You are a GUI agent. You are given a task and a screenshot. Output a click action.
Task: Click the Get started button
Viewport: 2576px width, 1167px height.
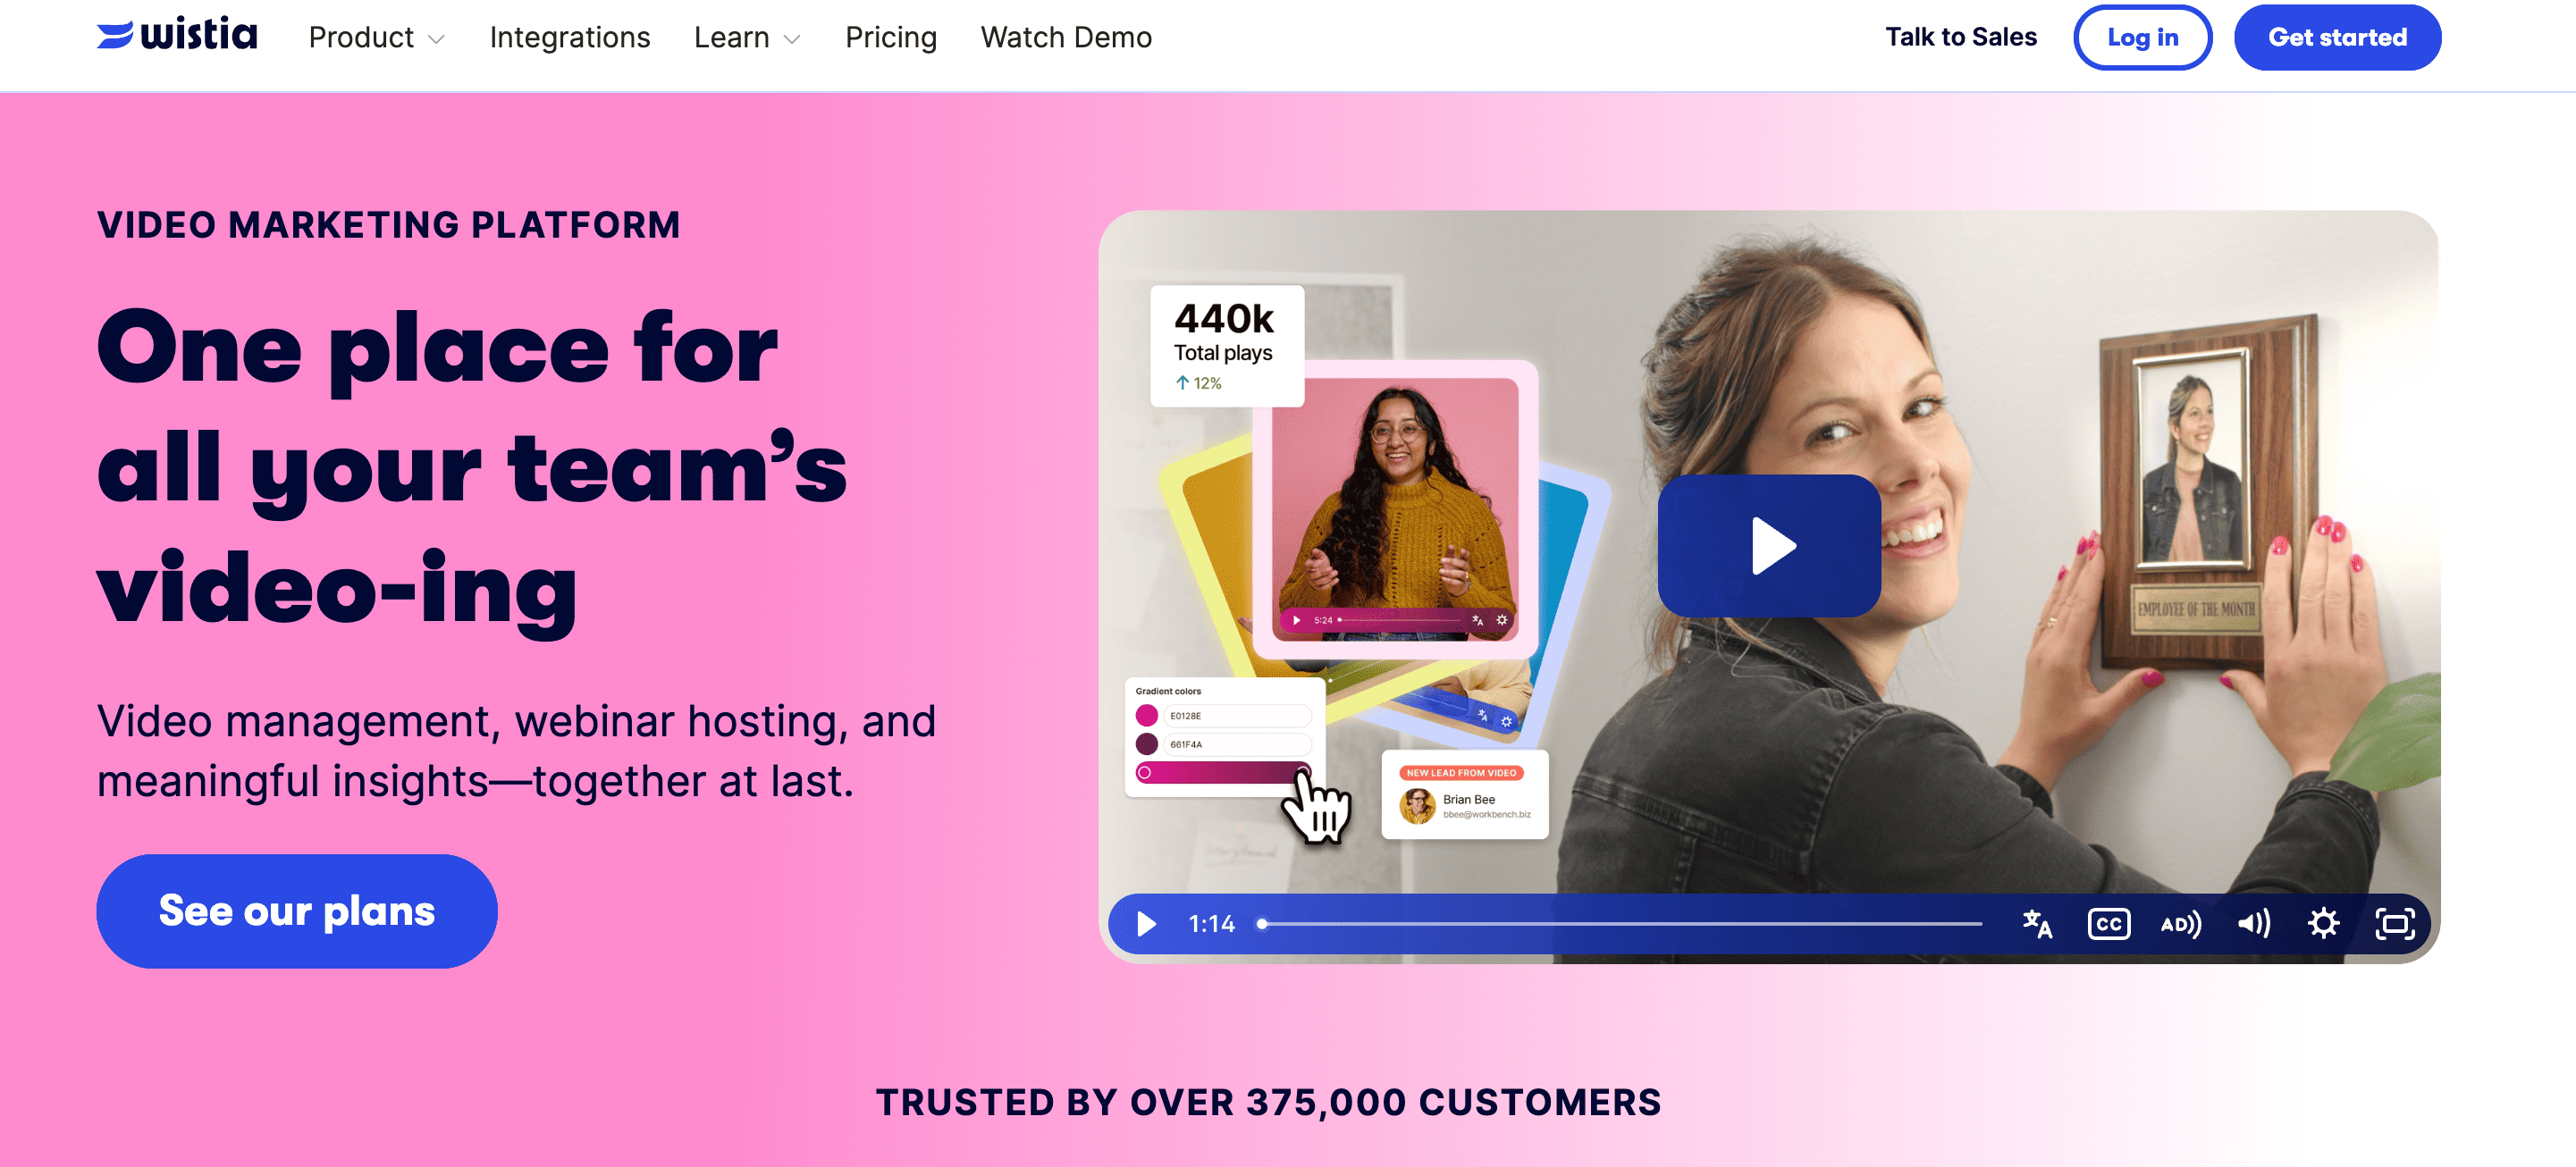[2336, 38]
